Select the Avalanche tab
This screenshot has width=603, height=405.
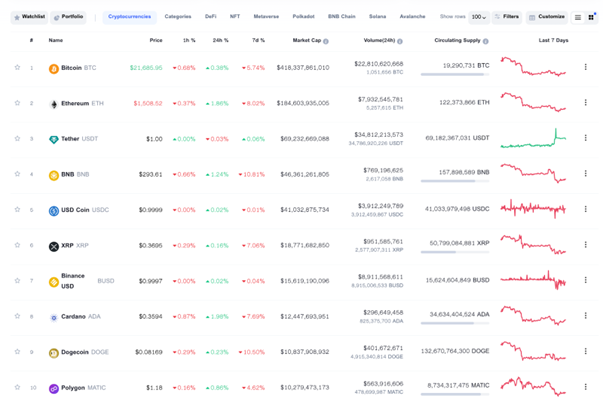point(412,17)
